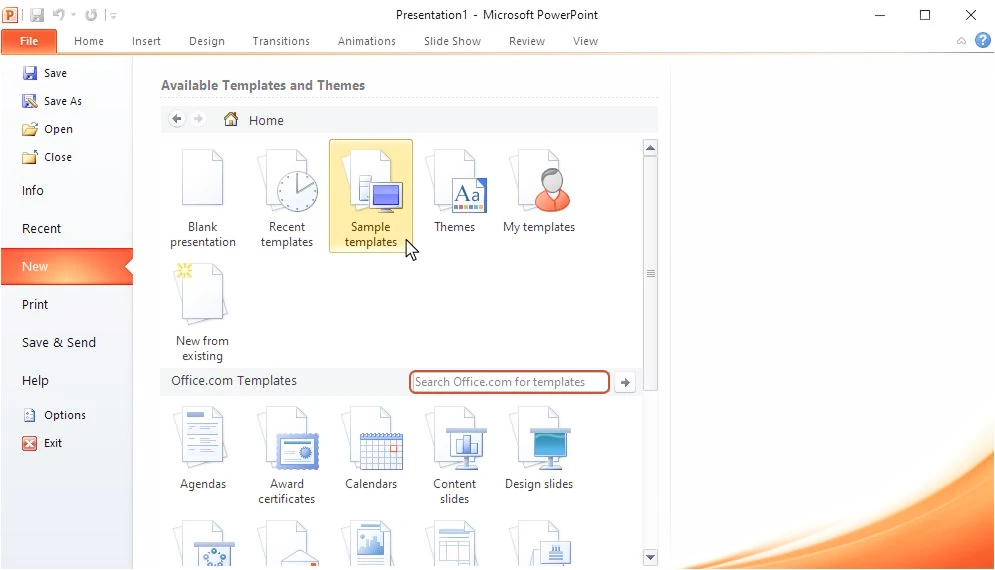
Task: Switch to the View tab
Action: click(585, 41)
